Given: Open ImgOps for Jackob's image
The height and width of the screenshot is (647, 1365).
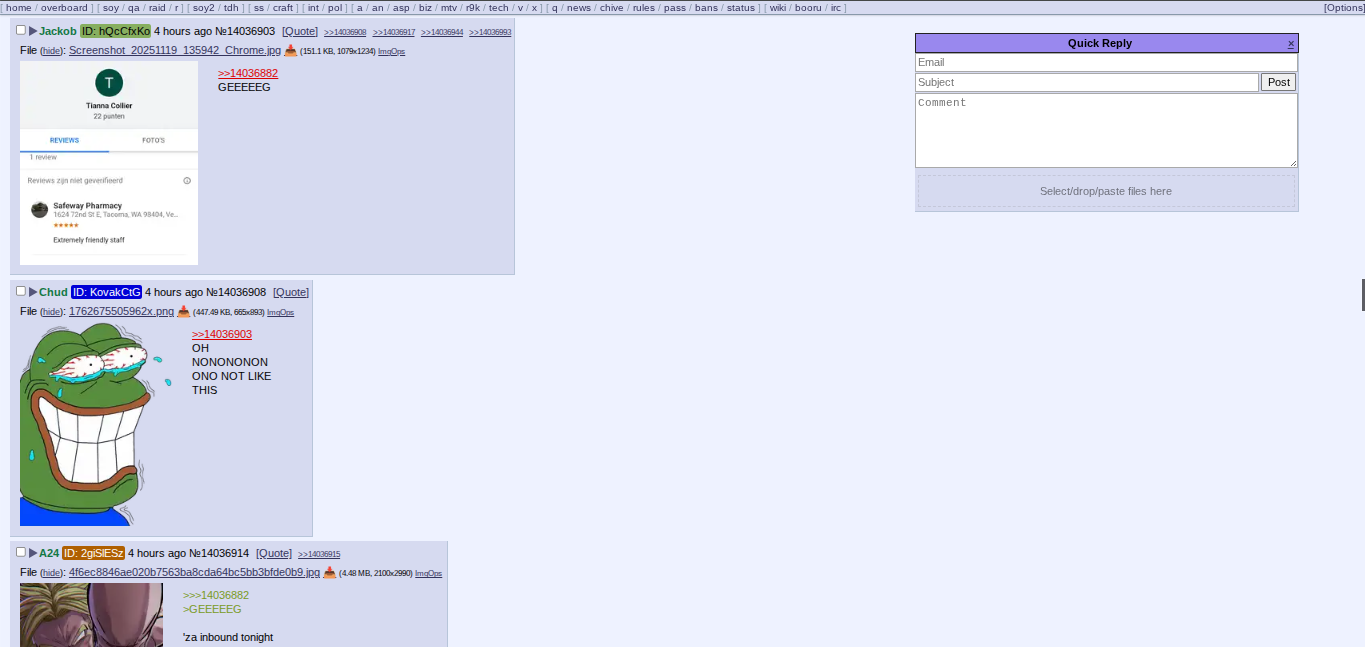Looking at the screenshot, I should [391, 51].
